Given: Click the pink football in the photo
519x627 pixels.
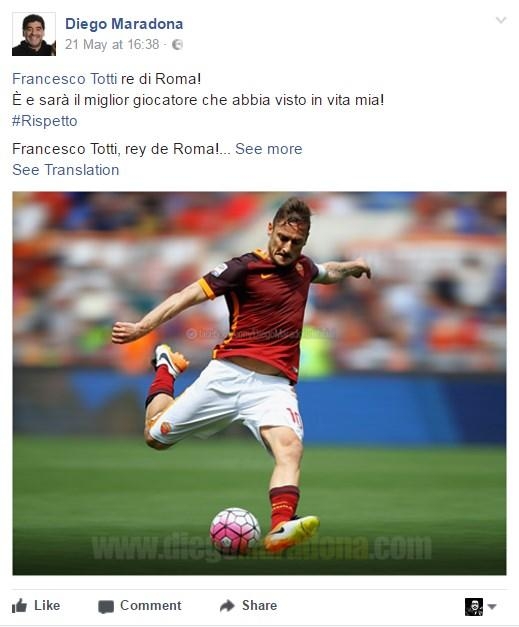Looking at the screenshot, I should (235, 531).
